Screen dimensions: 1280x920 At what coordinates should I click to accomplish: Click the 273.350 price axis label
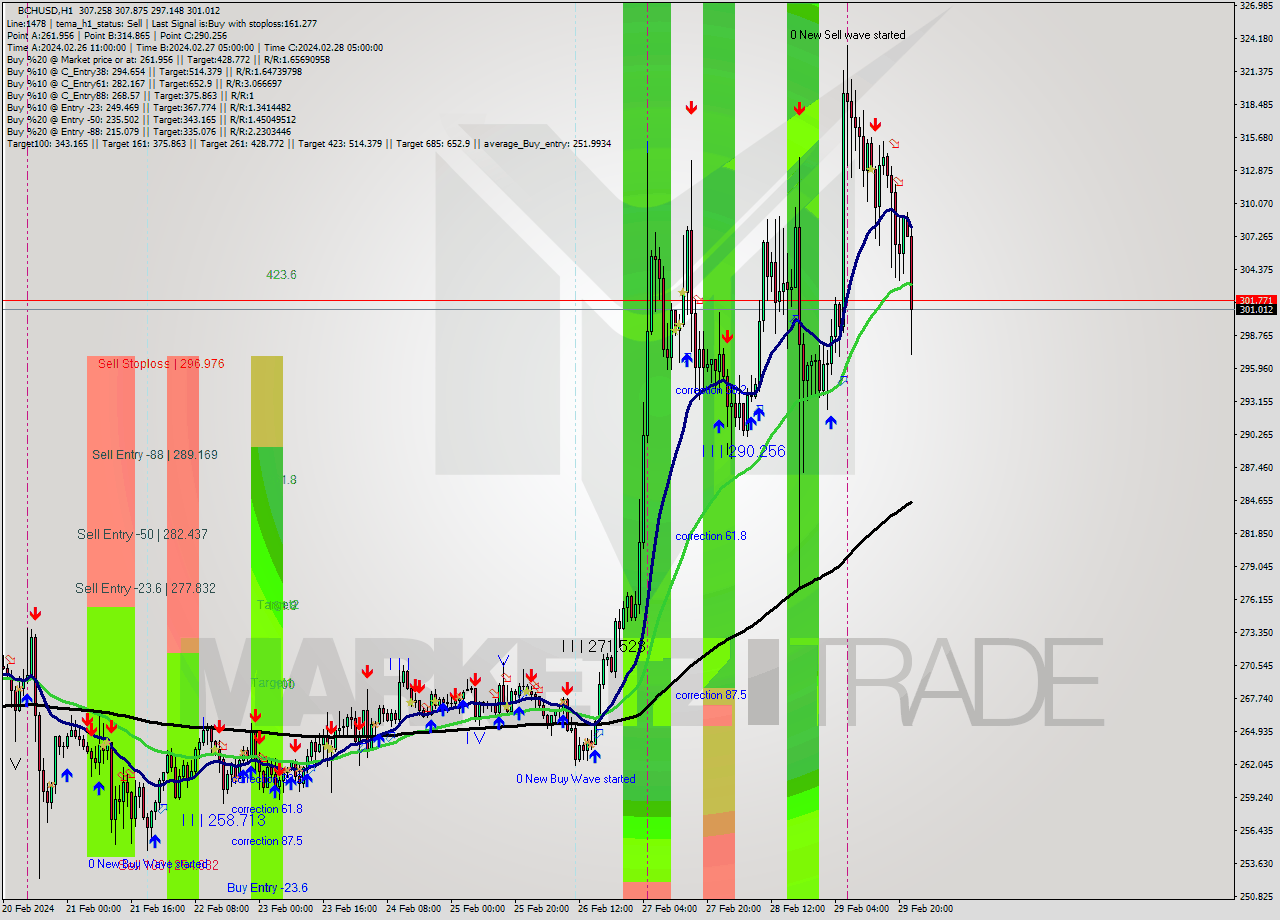[1256, 633]
